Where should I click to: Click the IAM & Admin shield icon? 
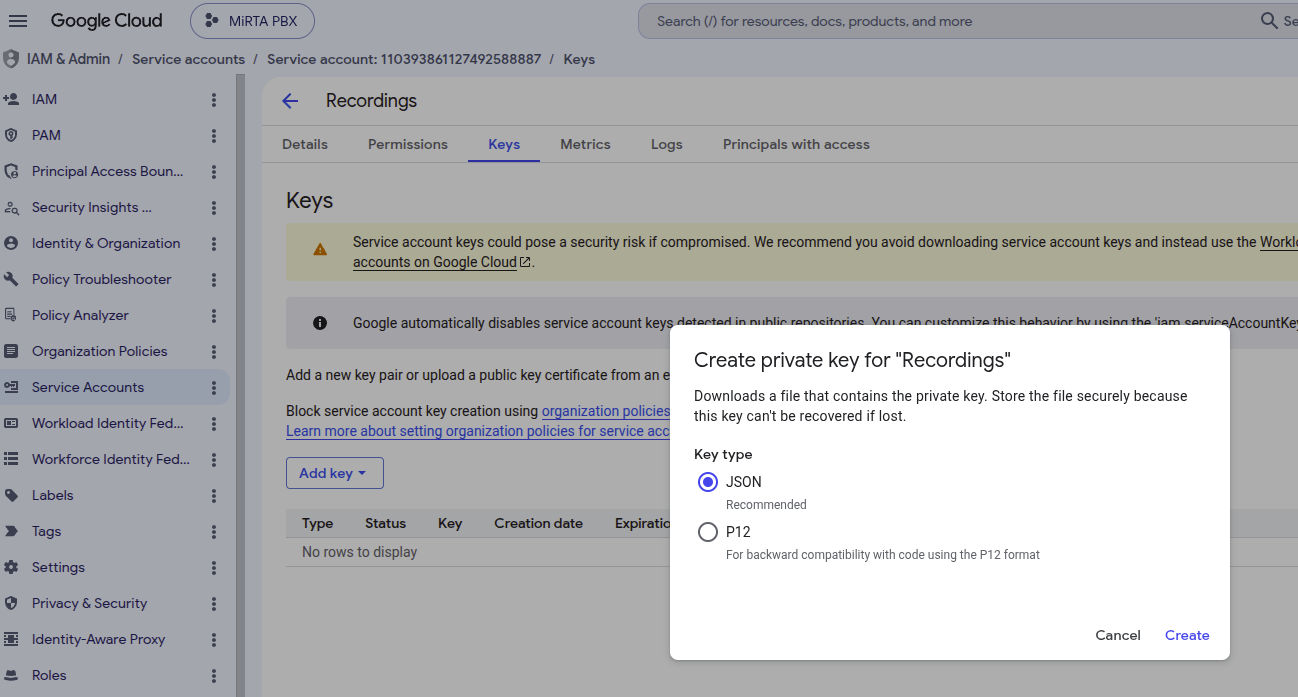click(x=11, y=59)
